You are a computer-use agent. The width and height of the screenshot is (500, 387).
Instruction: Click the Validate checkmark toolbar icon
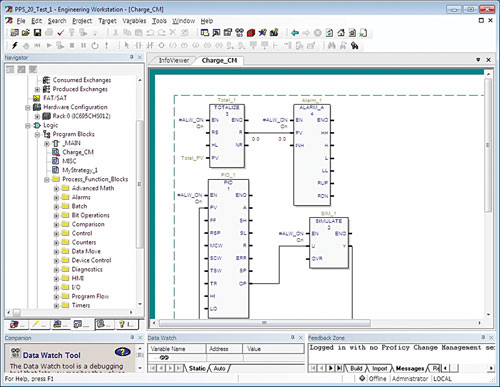coord(60,33)
